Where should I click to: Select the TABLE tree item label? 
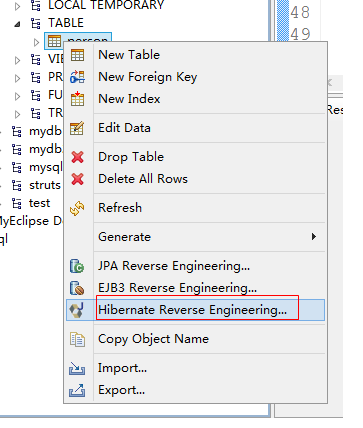(x=66, y=23)
